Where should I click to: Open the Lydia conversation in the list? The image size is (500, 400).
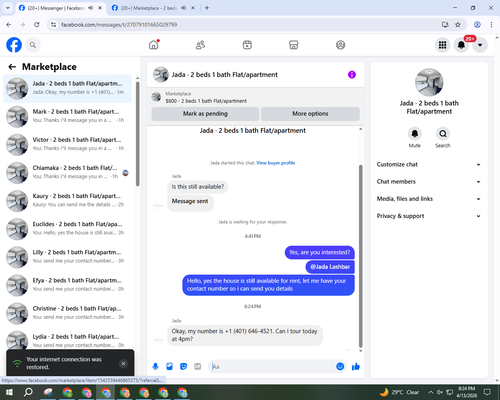[x=67, y=340]
